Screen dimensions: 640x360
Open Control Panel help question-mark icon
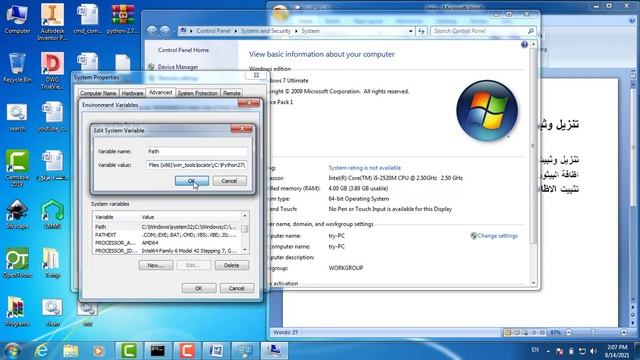pyautogui.click(x=524, y=44)
